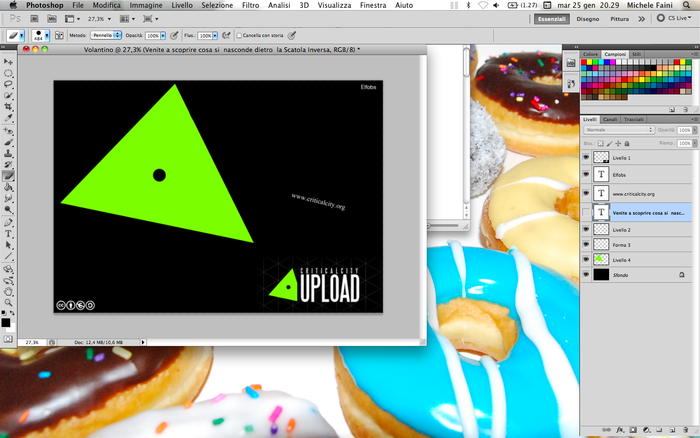Launch Adobe Bridge from the application bar
This screenshot has width=700, height=438.
pos(34,19)
